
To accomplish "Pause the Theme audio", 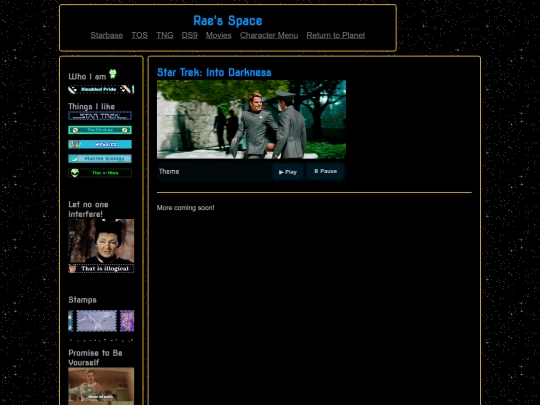I will (325, 172).
